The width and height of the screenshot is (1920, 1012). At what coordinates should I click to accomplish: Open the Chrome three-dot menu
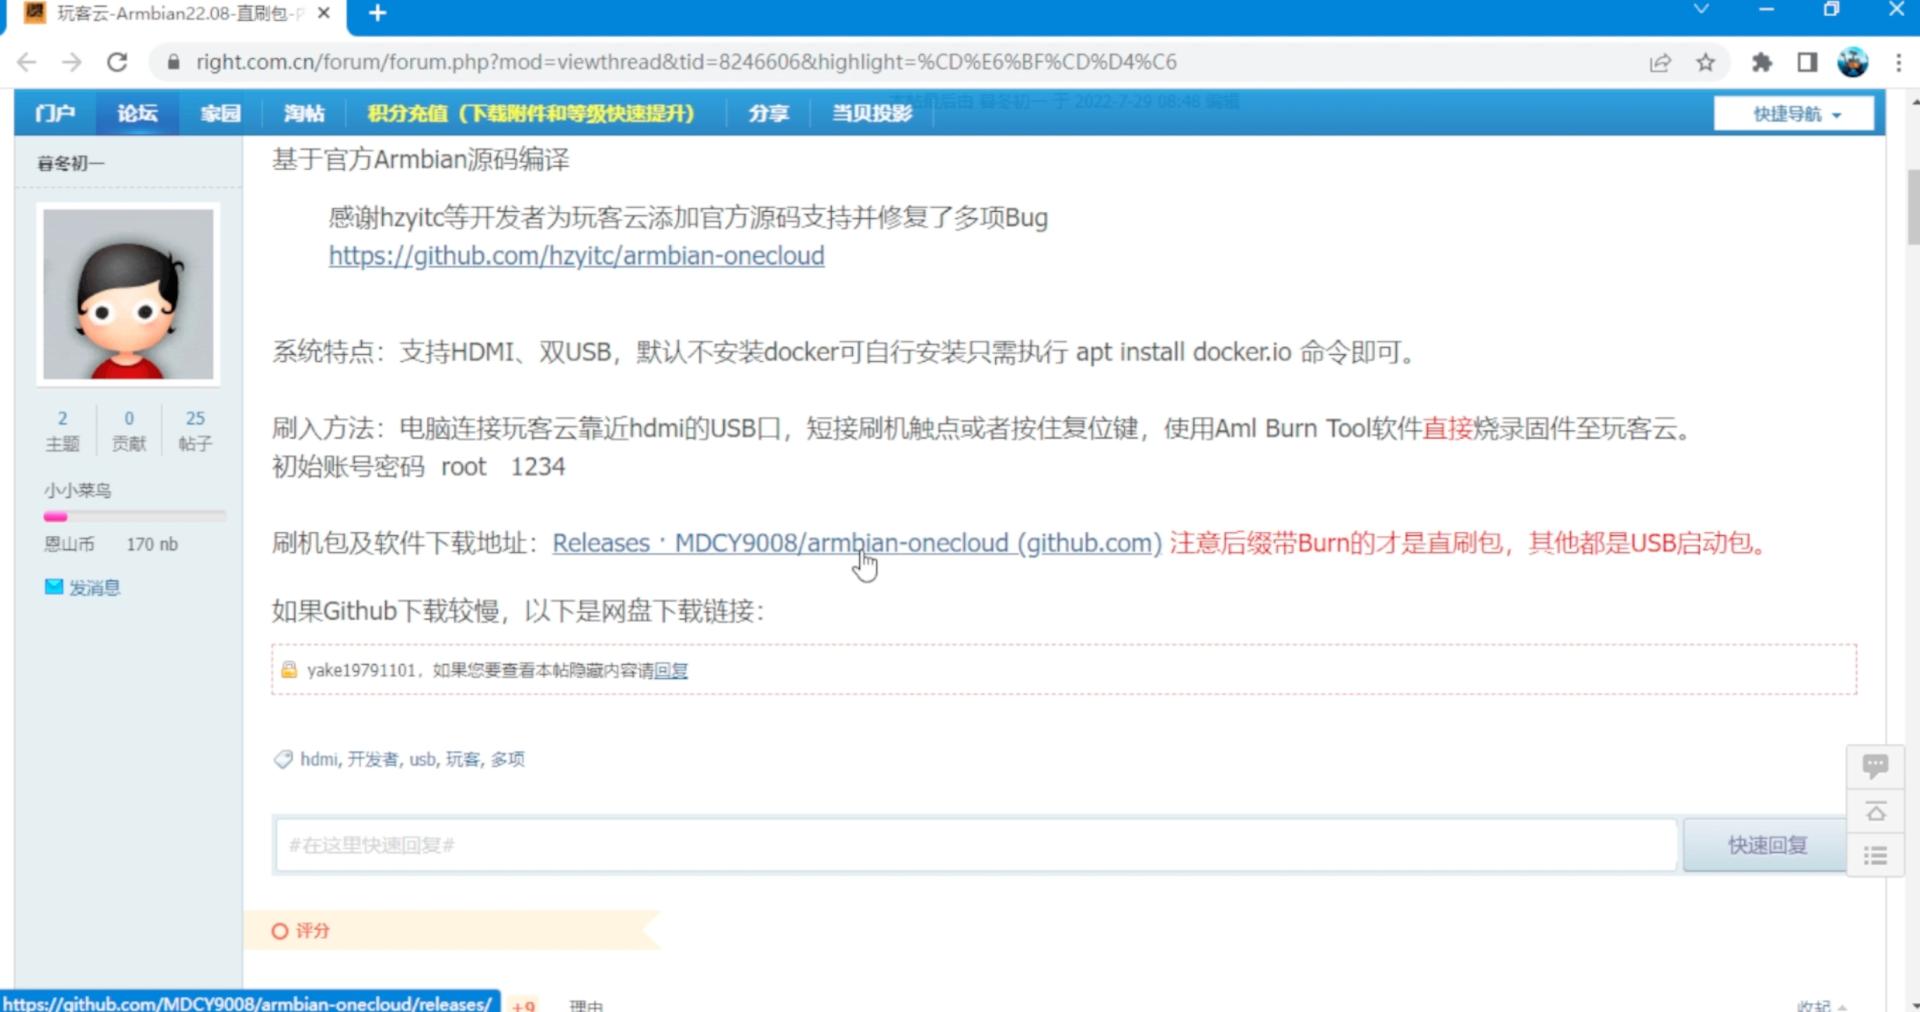[1898, 62]
